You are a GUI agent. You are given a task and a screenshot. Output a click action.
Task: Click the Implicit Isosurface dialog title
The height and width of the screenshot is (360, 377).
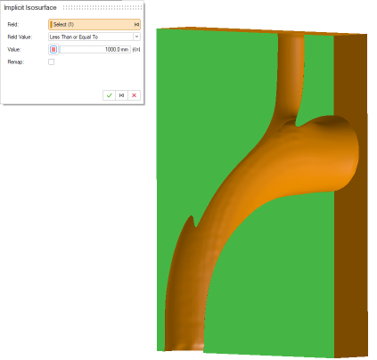click(30, 7)
